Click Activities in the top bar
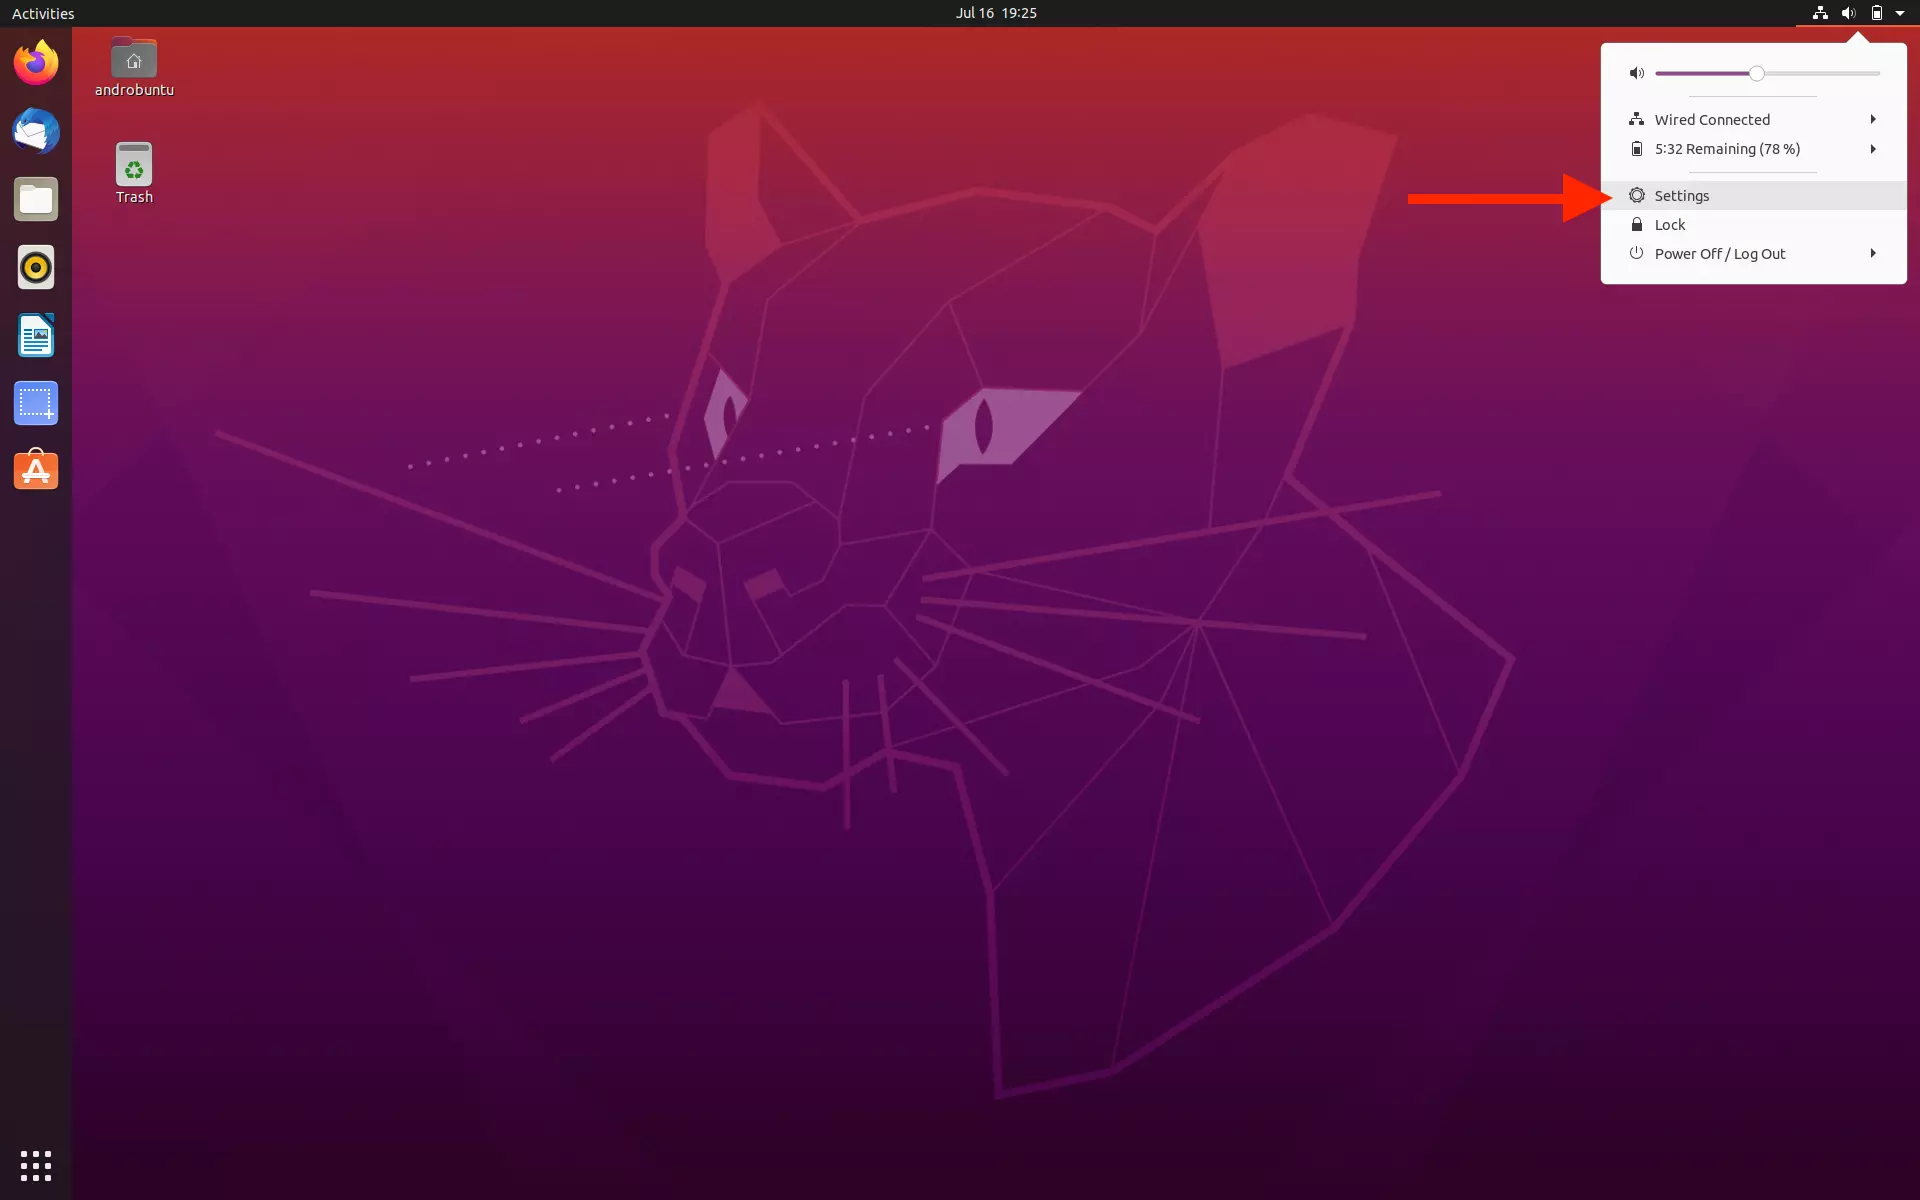Screen dimensions: 1920x1200 coord(42,13)
